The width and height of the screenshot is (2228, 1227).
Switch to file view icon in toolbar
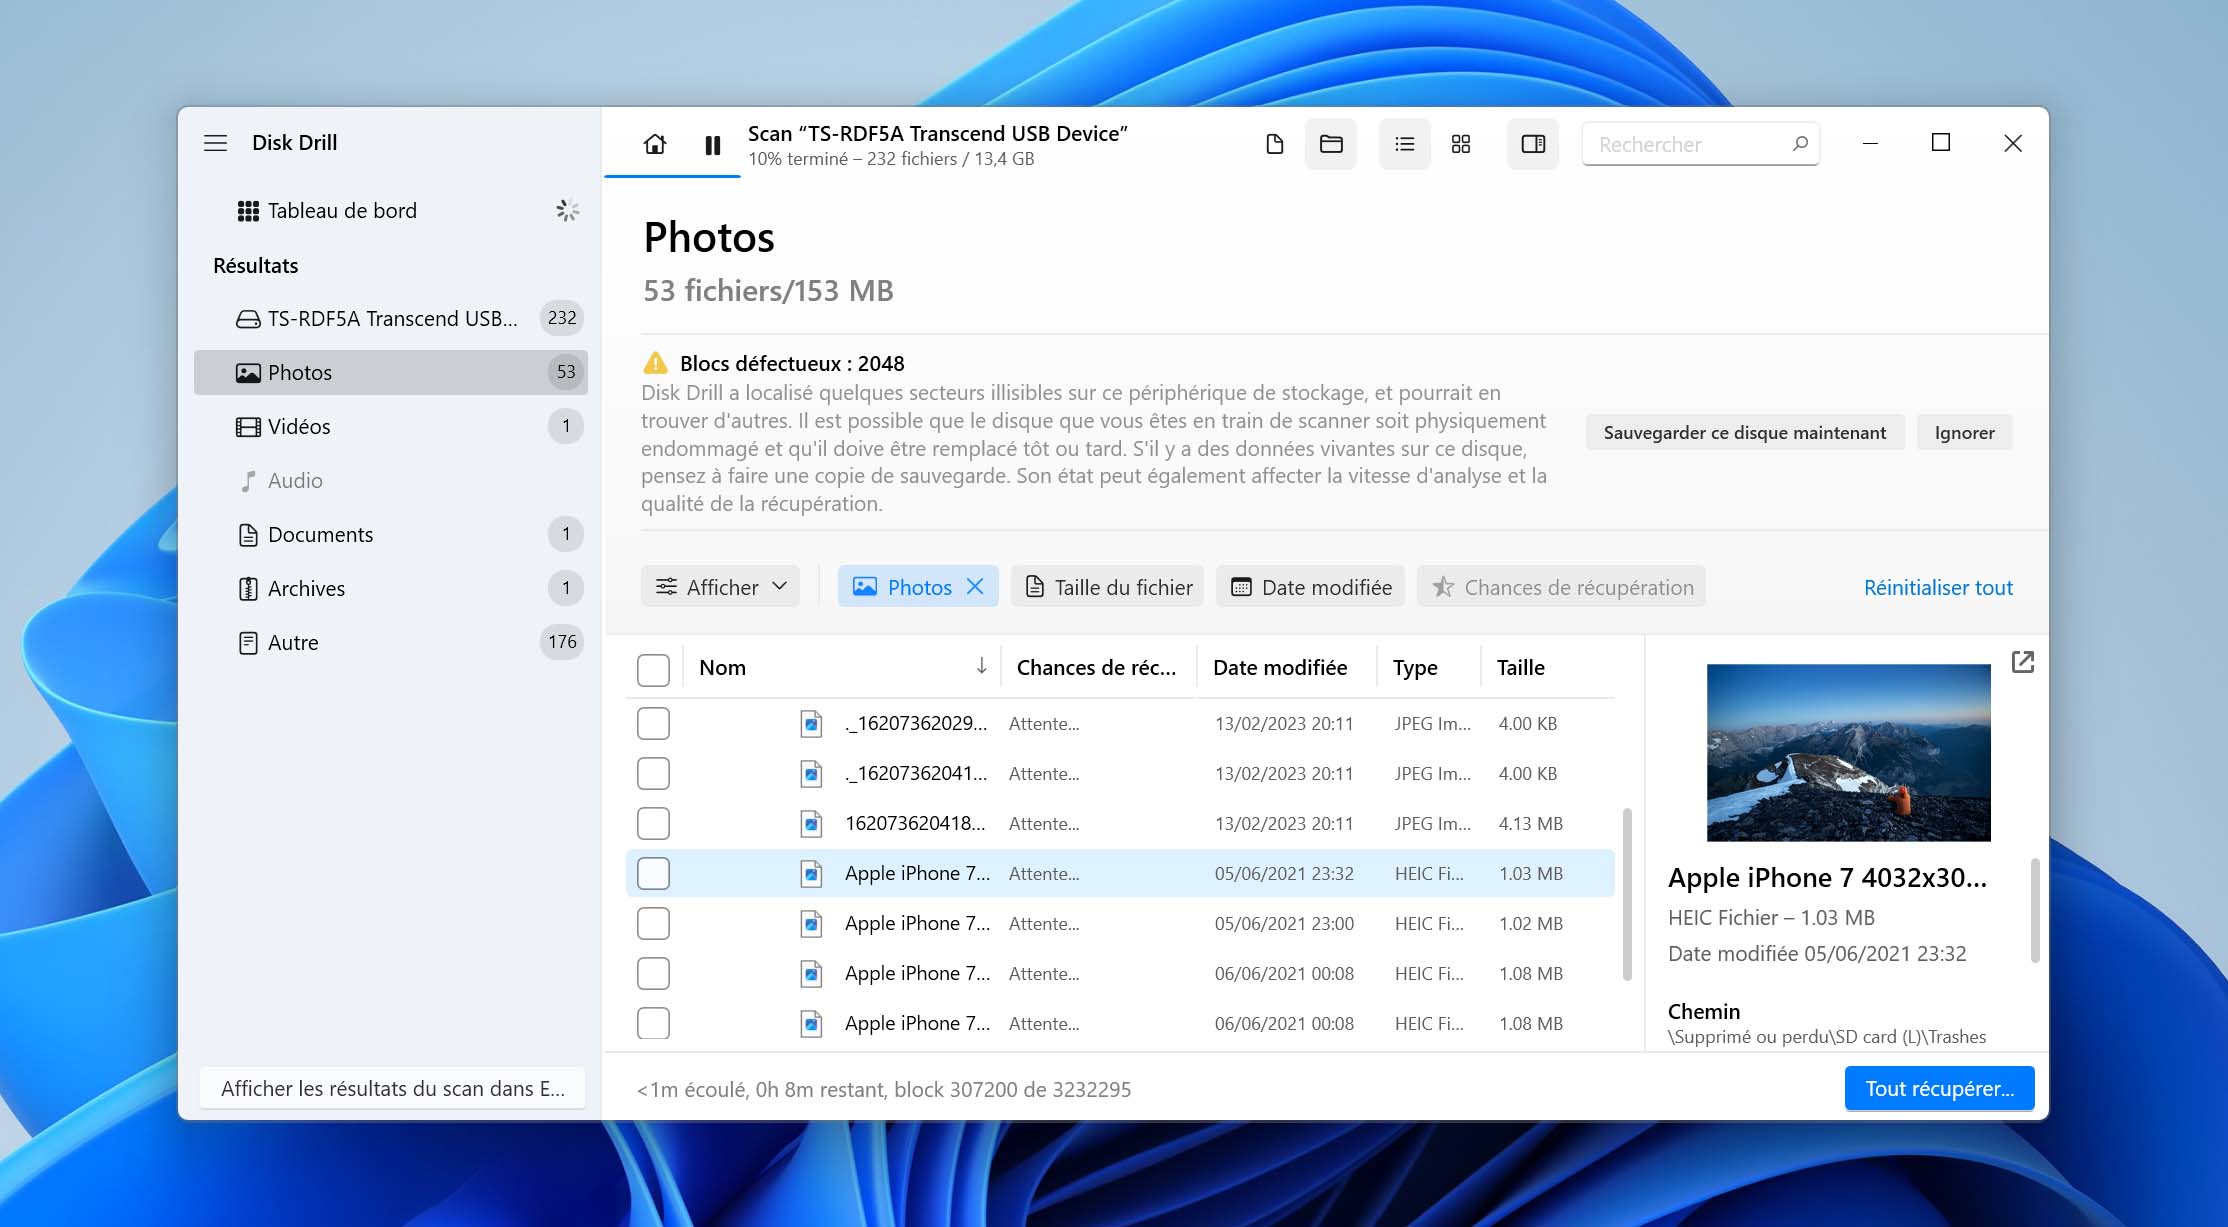pos(1275,145)
